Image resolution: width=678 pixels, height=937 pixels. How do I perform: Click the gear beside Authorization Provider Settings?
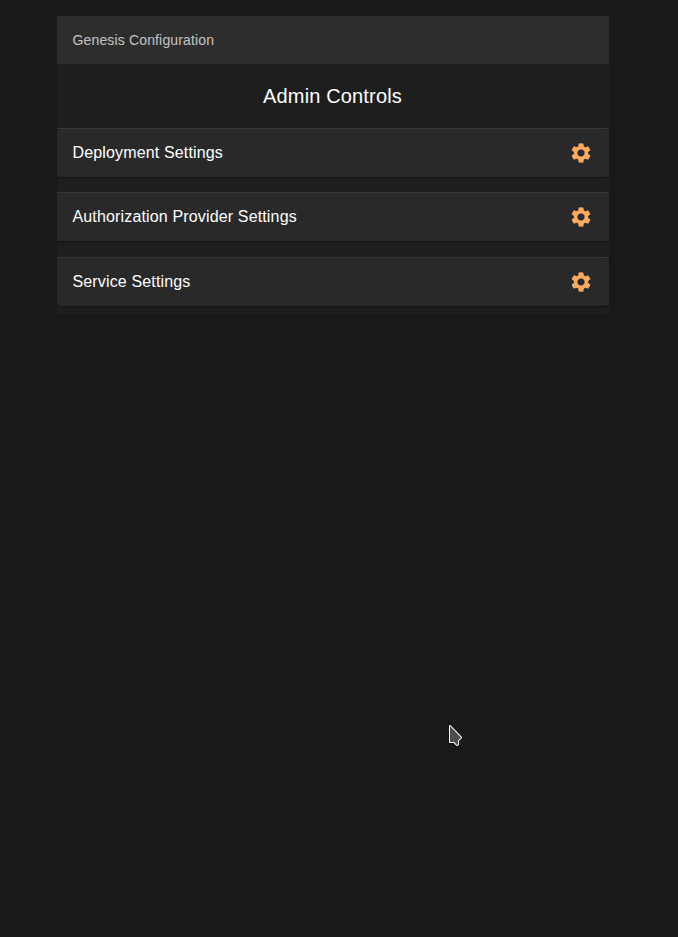pyautogui.click(x=581, y=217)
